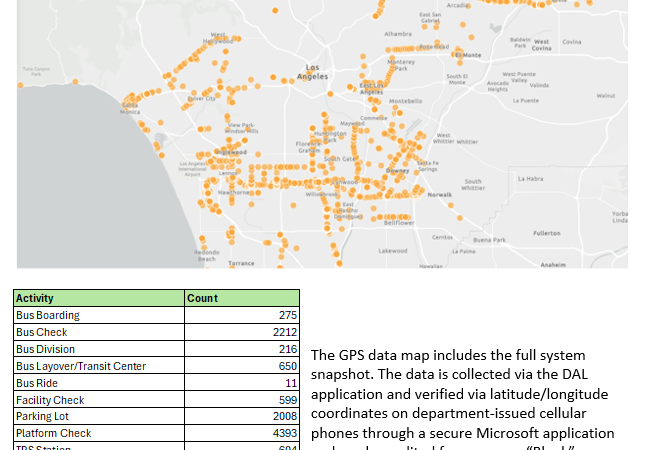
Task: Click the Parking Lot row label
Action: point(41,417)
